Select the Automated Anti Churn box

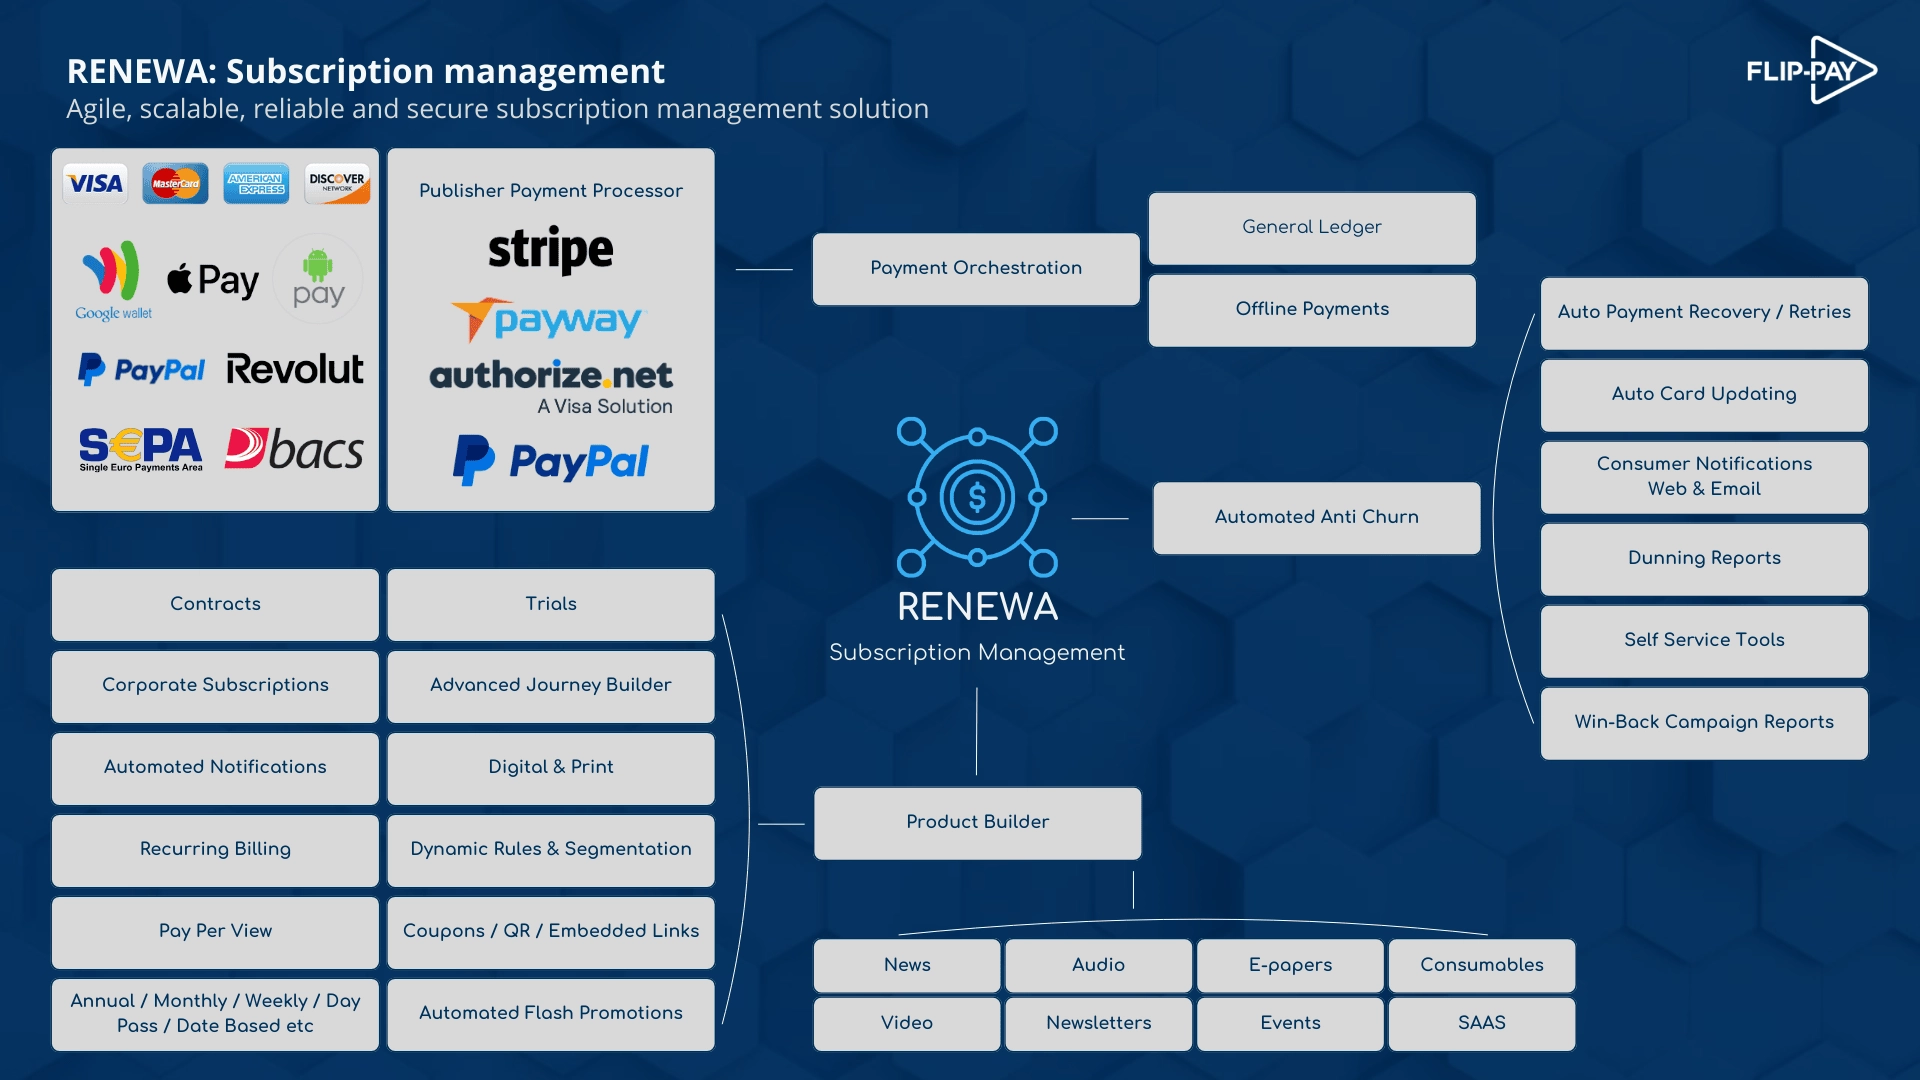click(x=1317, y=518)
